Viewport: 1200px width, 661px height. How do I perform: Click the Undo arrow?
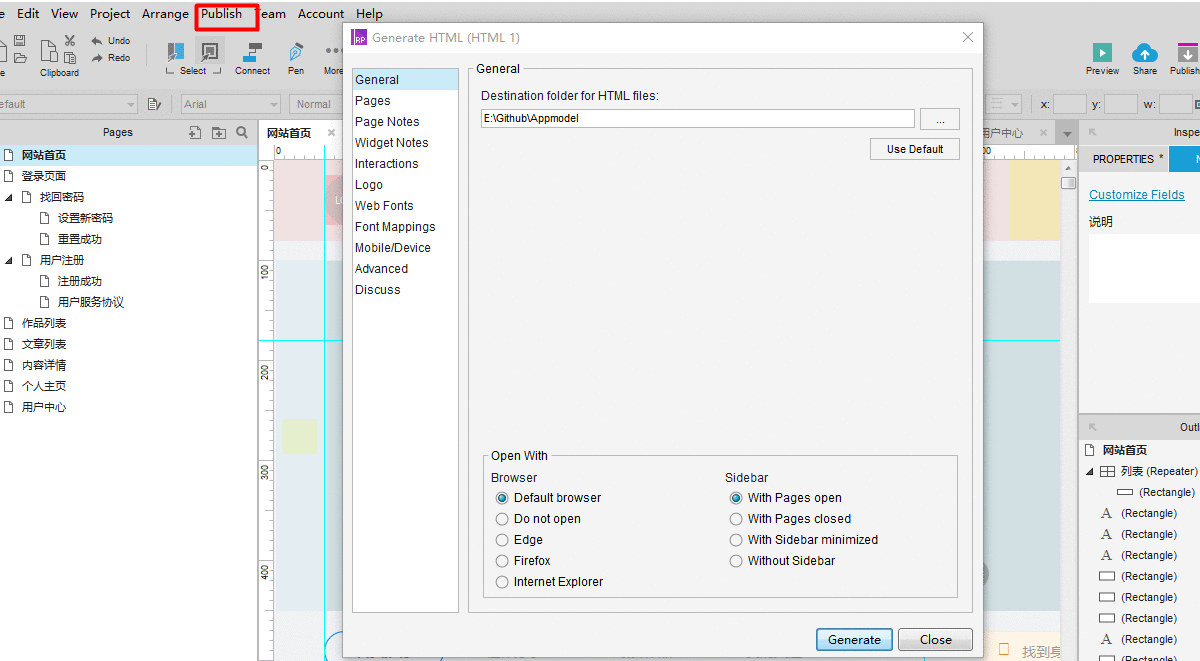(x=97, y=41)
